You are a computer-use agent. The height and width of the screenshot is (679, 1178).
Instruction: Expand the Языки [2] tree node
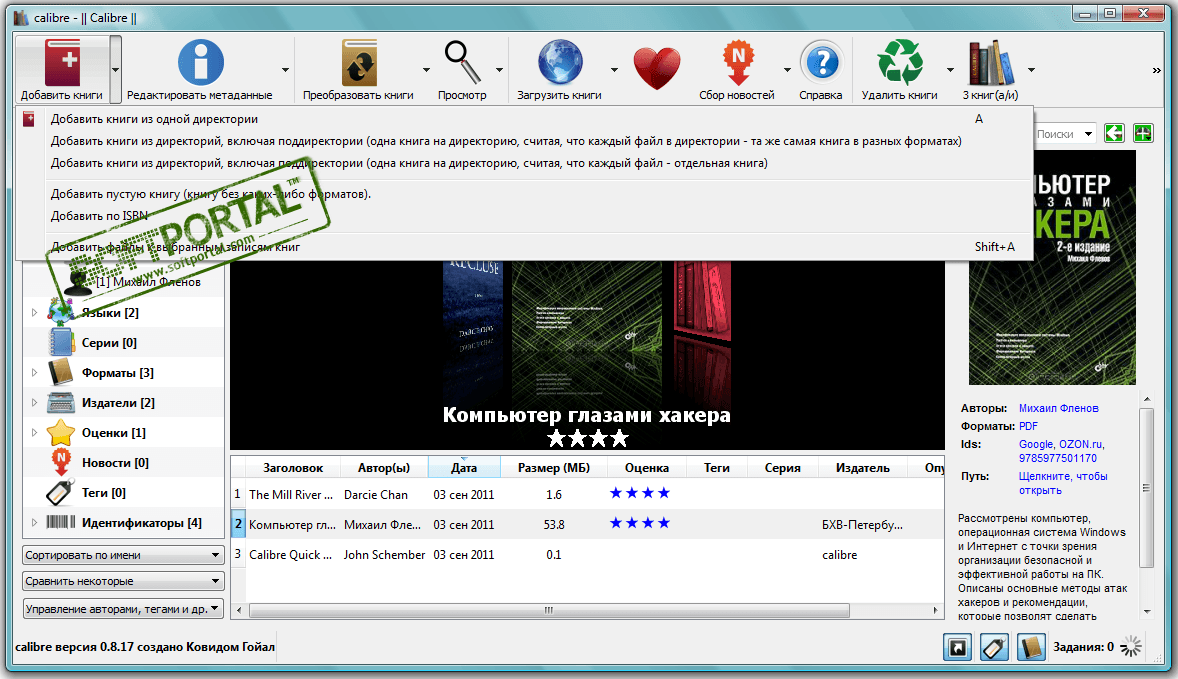pyautogui.click(x=34, y=312)
